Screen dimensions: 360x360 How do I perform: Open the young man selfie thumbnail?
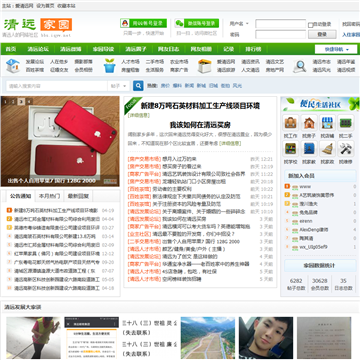coord(266,338)
